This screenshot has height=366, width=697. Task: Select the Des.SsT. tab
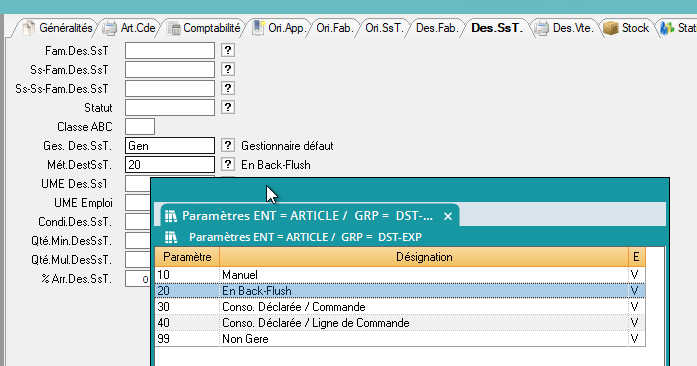497,28
